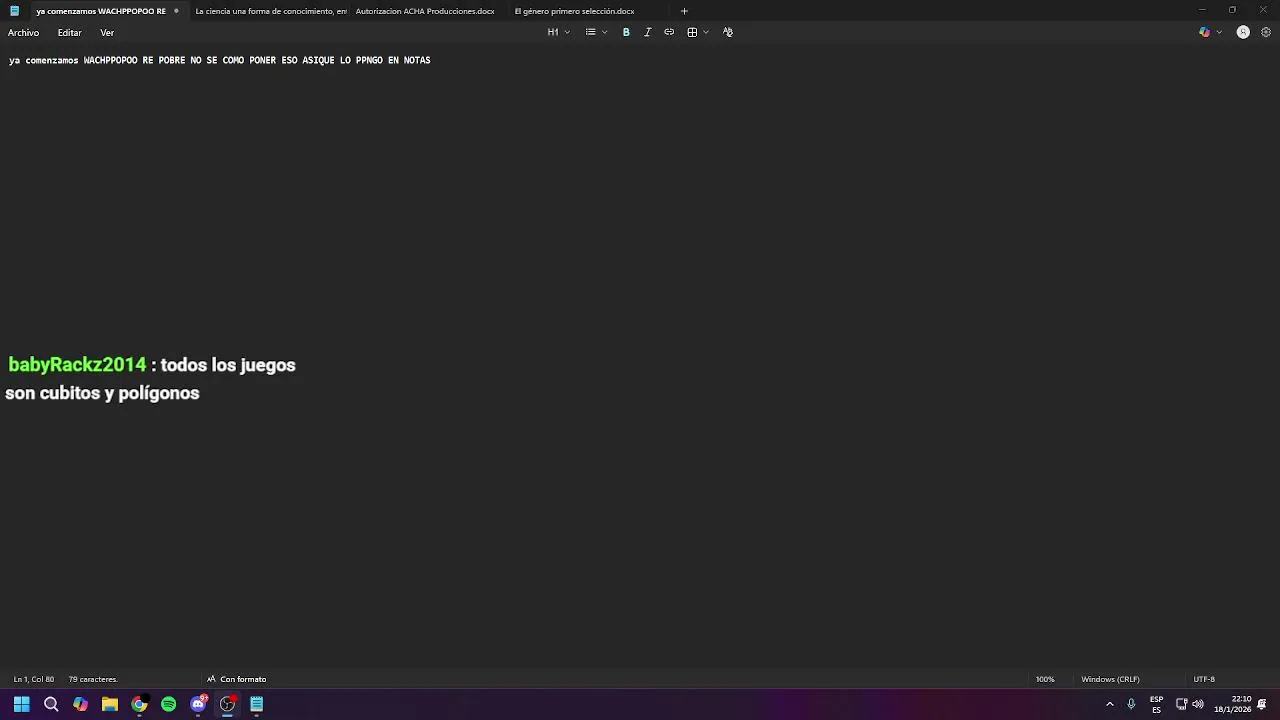Open Discord from the taskbar
The height and width of the screenshot is (720, 1280).
pyautogui.click(x=198, y=704)
